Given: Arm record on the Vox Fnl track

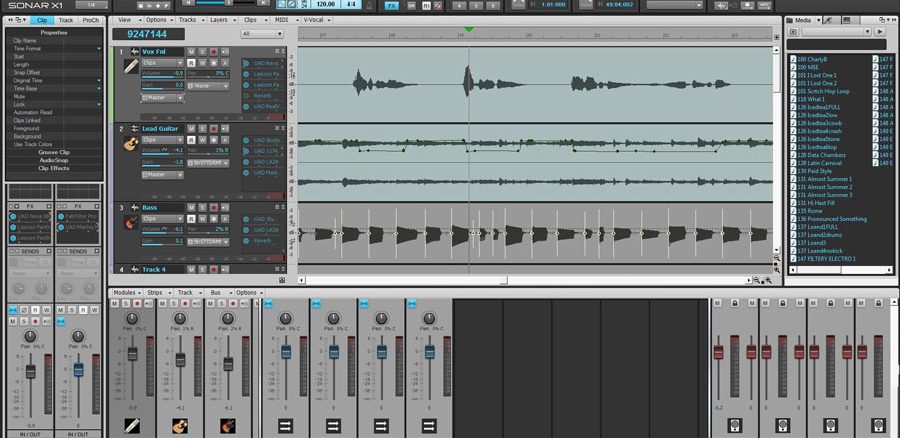Looking at the screenshot, I should [213, 51].
